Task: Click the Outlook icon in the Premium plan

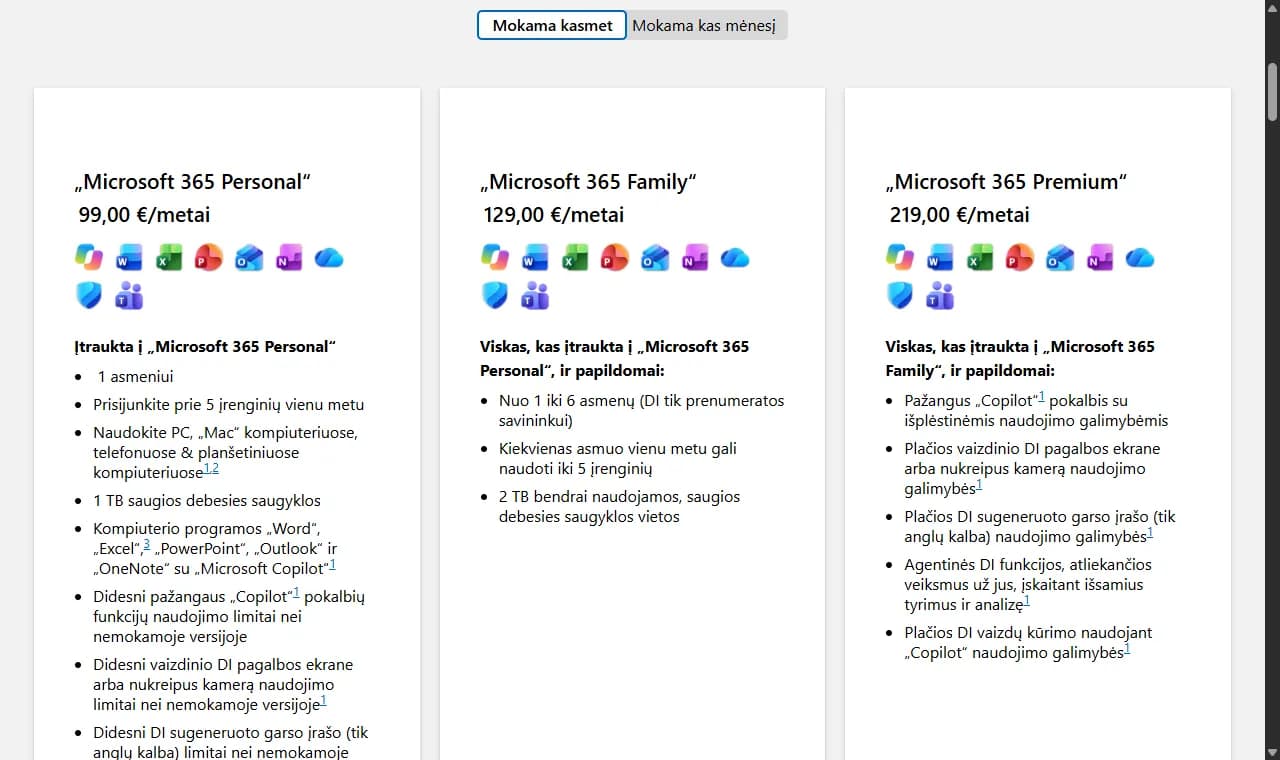Action: pos(1060,258)
